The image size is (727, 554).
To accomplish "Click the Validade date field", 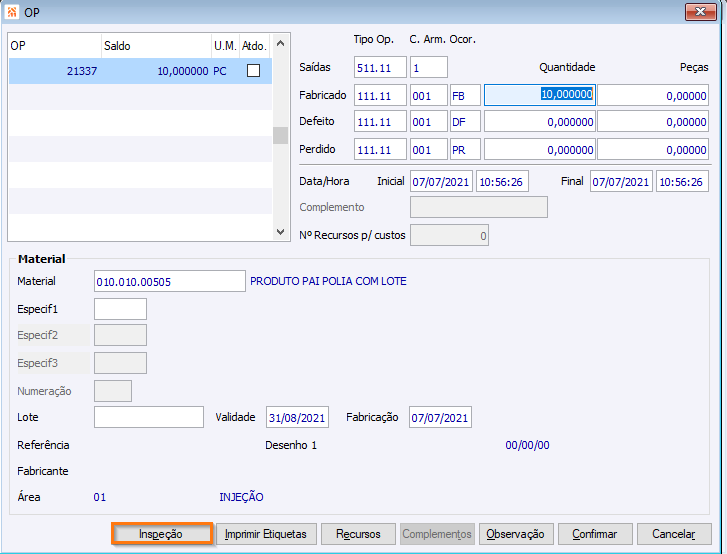I will 298,417.
